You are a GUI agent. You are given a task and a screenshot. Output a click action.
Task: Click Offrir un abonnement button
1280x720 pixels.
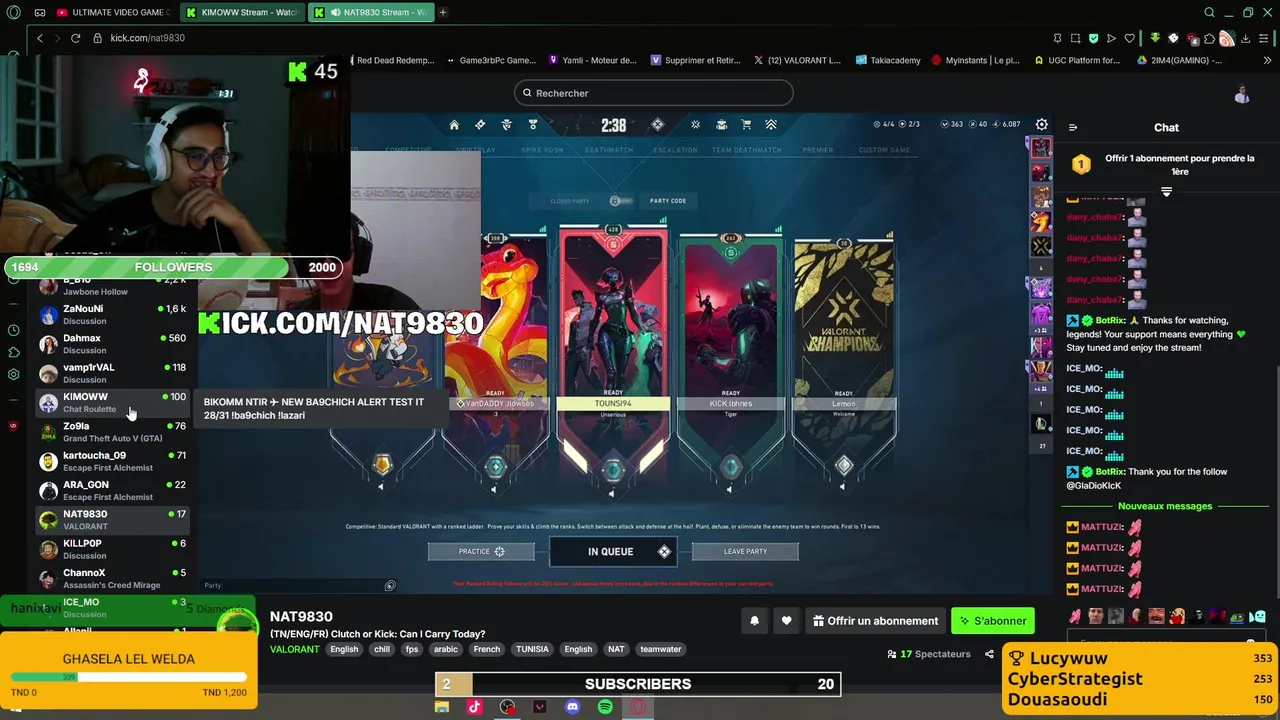[875, 621]
